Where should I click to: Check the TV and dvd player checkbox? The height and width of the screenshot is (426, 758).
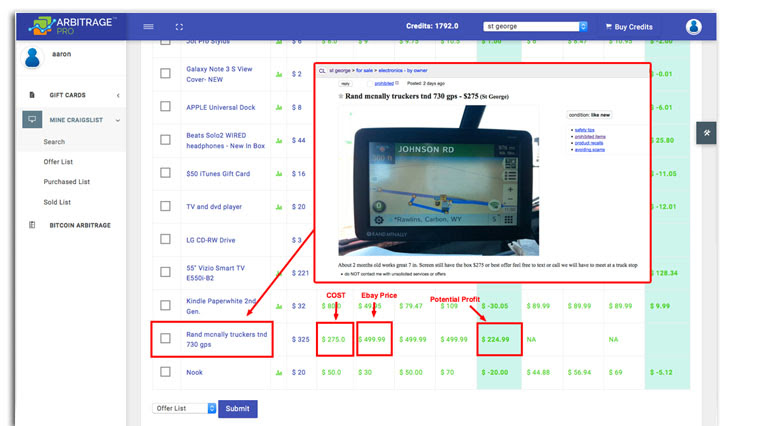(165, 206)
